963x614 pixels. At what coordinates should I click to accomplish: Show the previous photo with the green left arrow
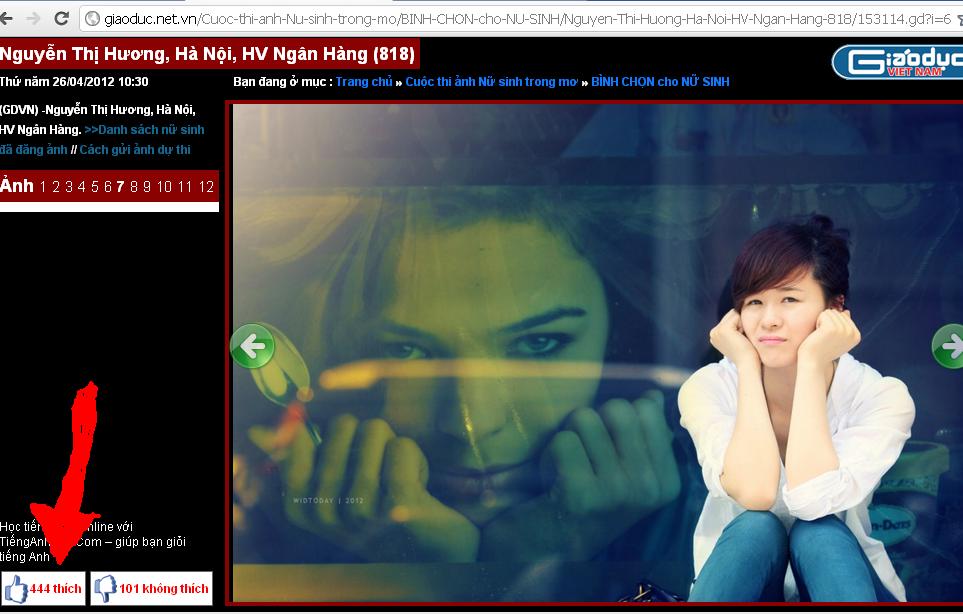tap(252, 346)
